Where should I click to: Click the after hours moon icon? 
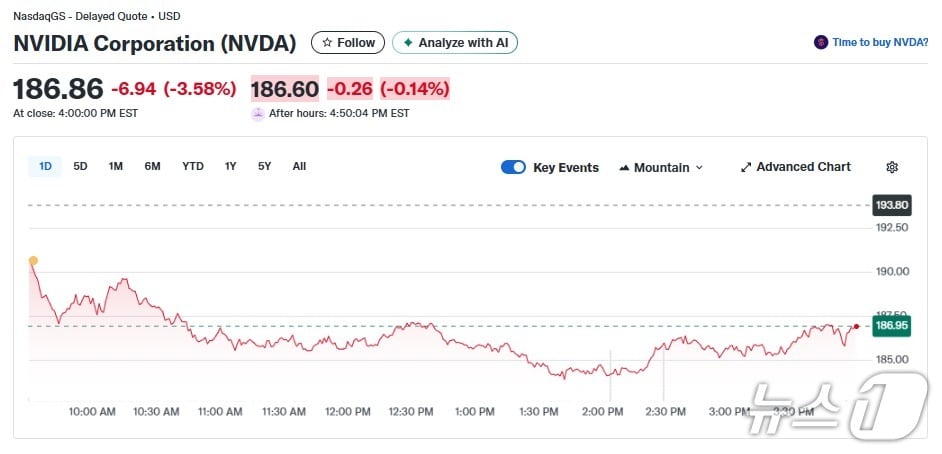coord(258,113)
